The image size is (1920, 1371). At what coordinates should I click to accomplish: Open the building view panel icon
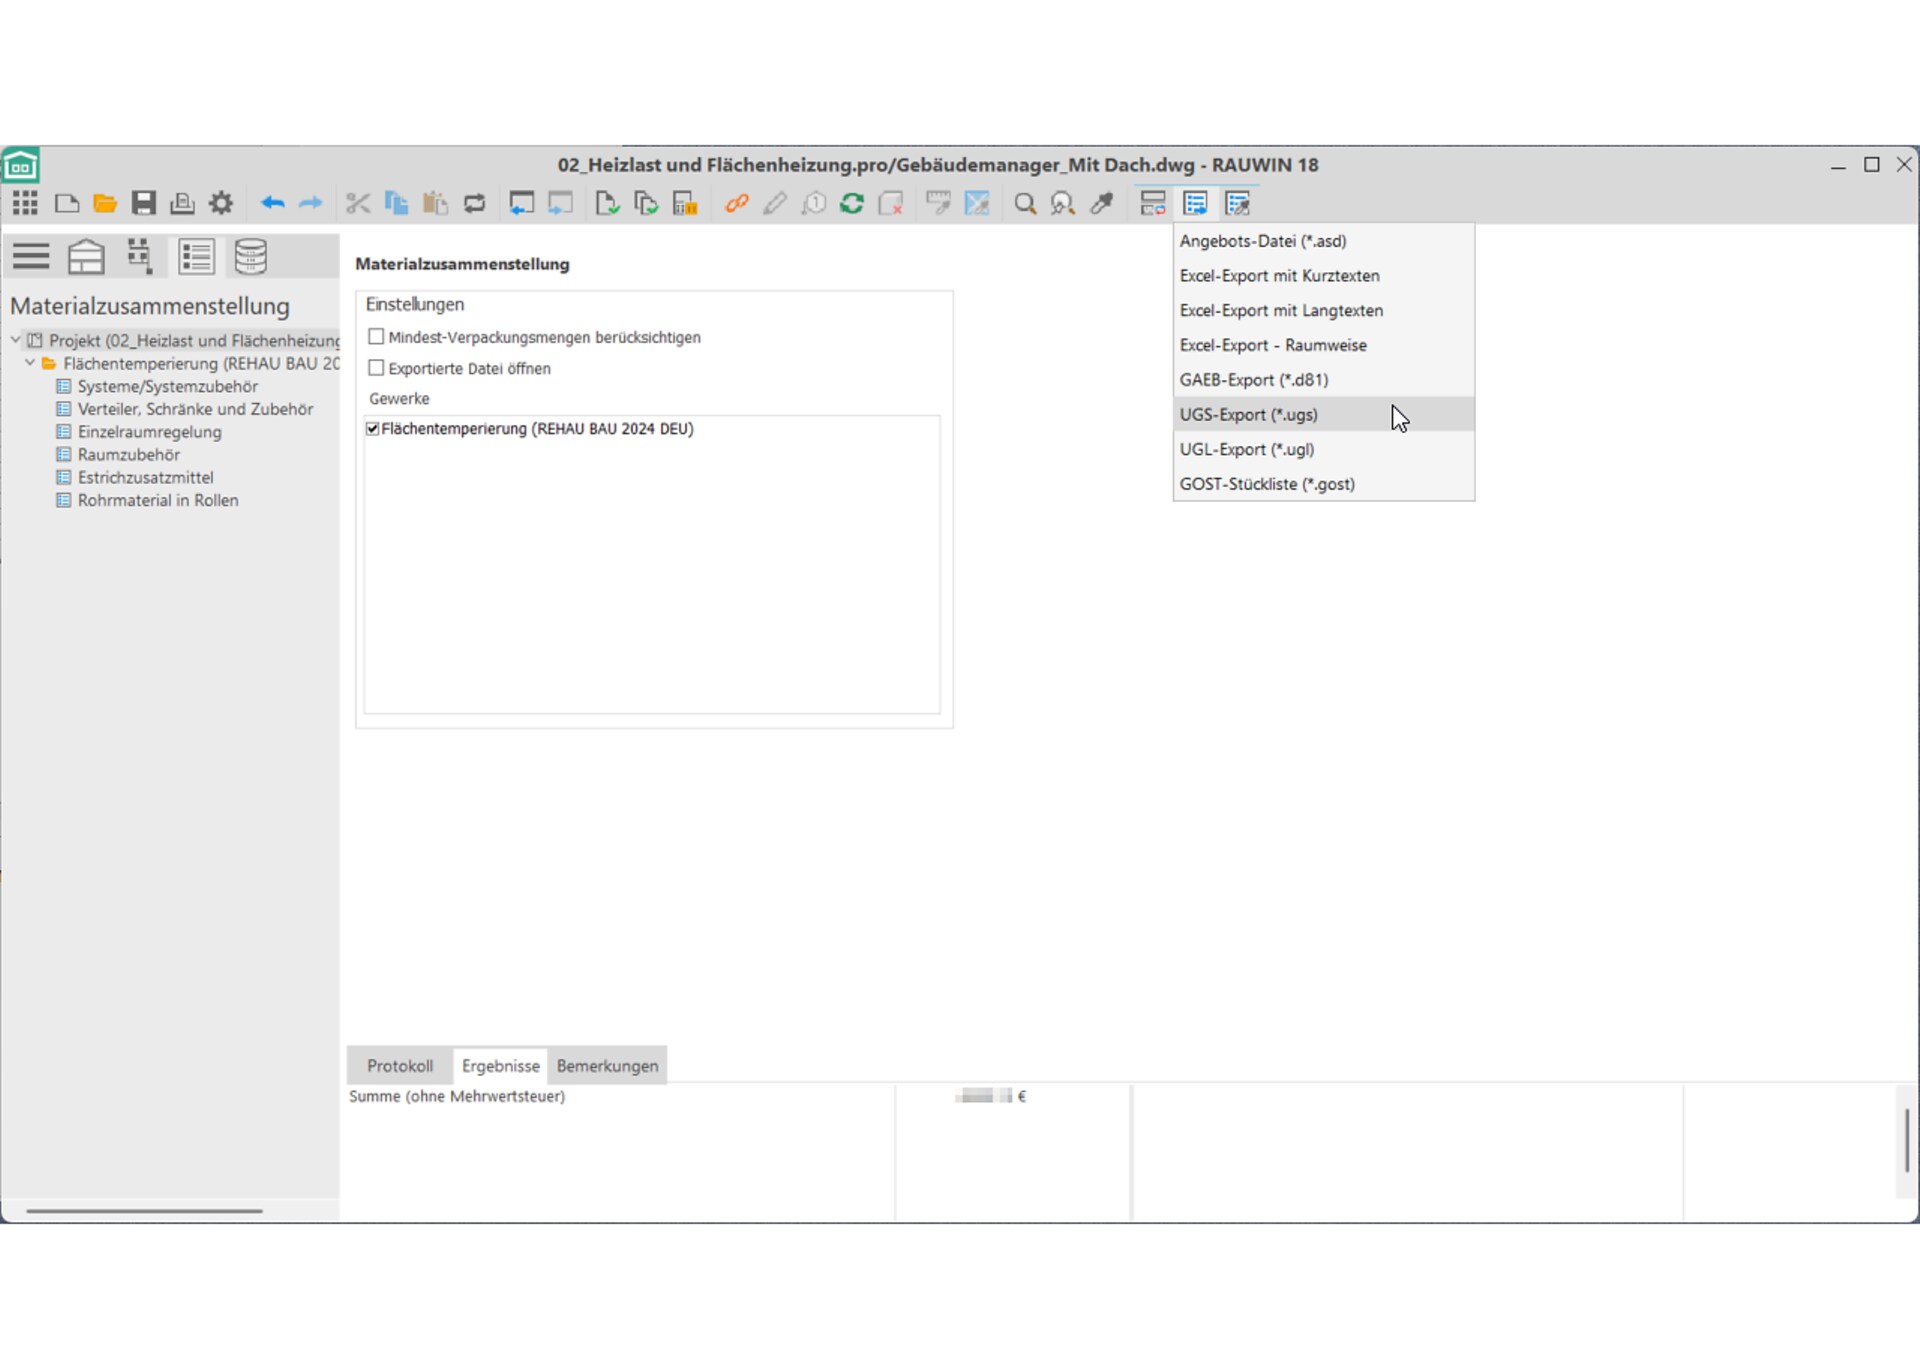point(86,257)
